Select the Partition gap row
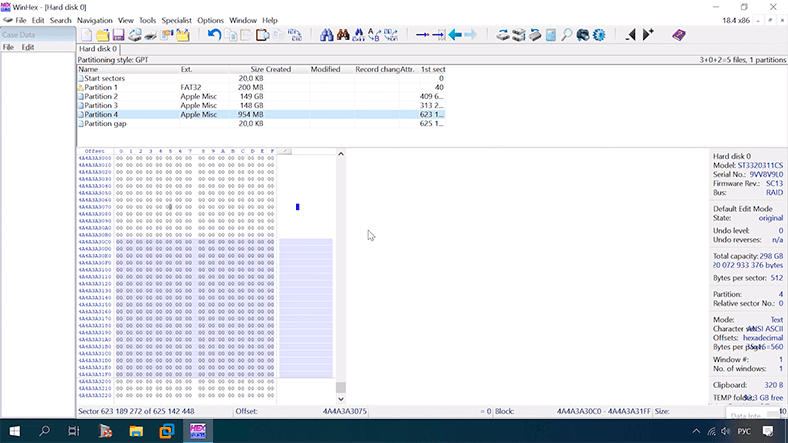788x443 pixels. pos(261,124)
